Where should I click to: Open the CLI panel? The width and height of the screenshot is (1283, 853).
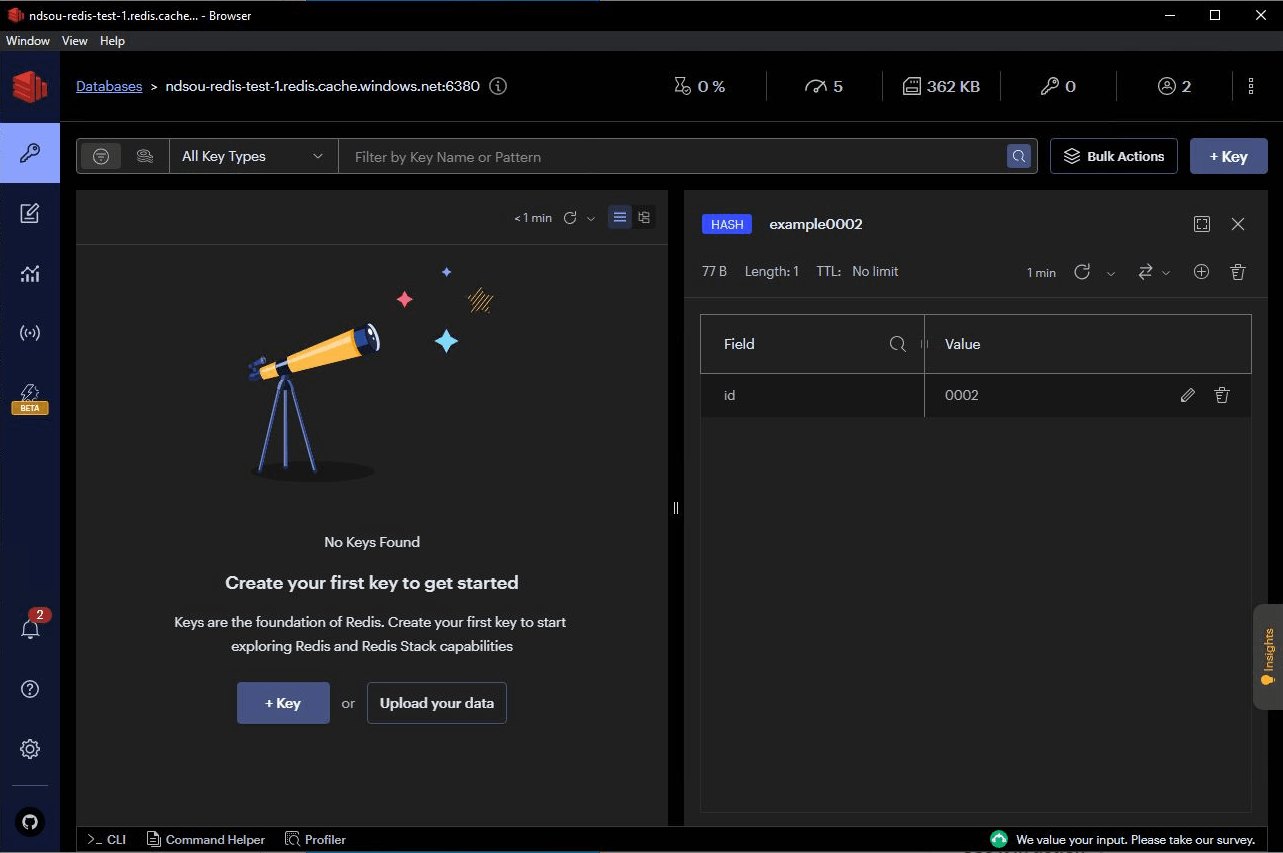107,840
